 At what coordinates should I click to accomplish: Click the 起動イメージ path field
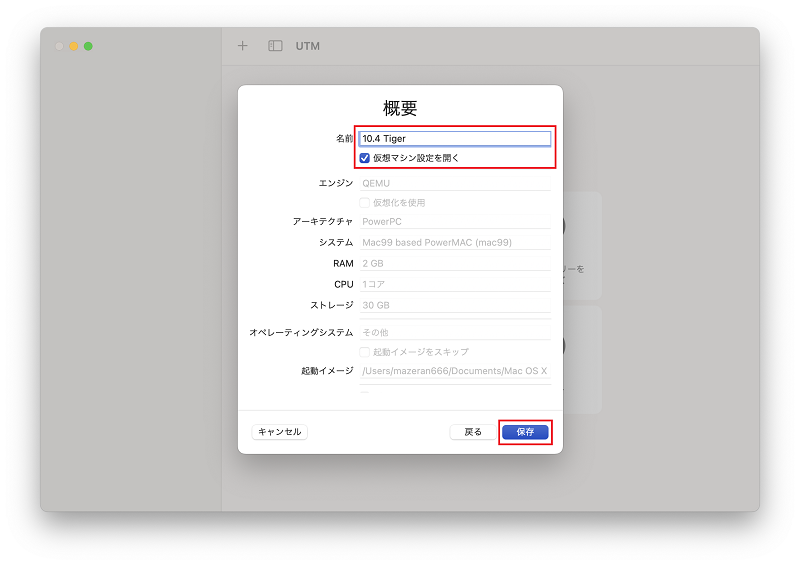point(455,371)
